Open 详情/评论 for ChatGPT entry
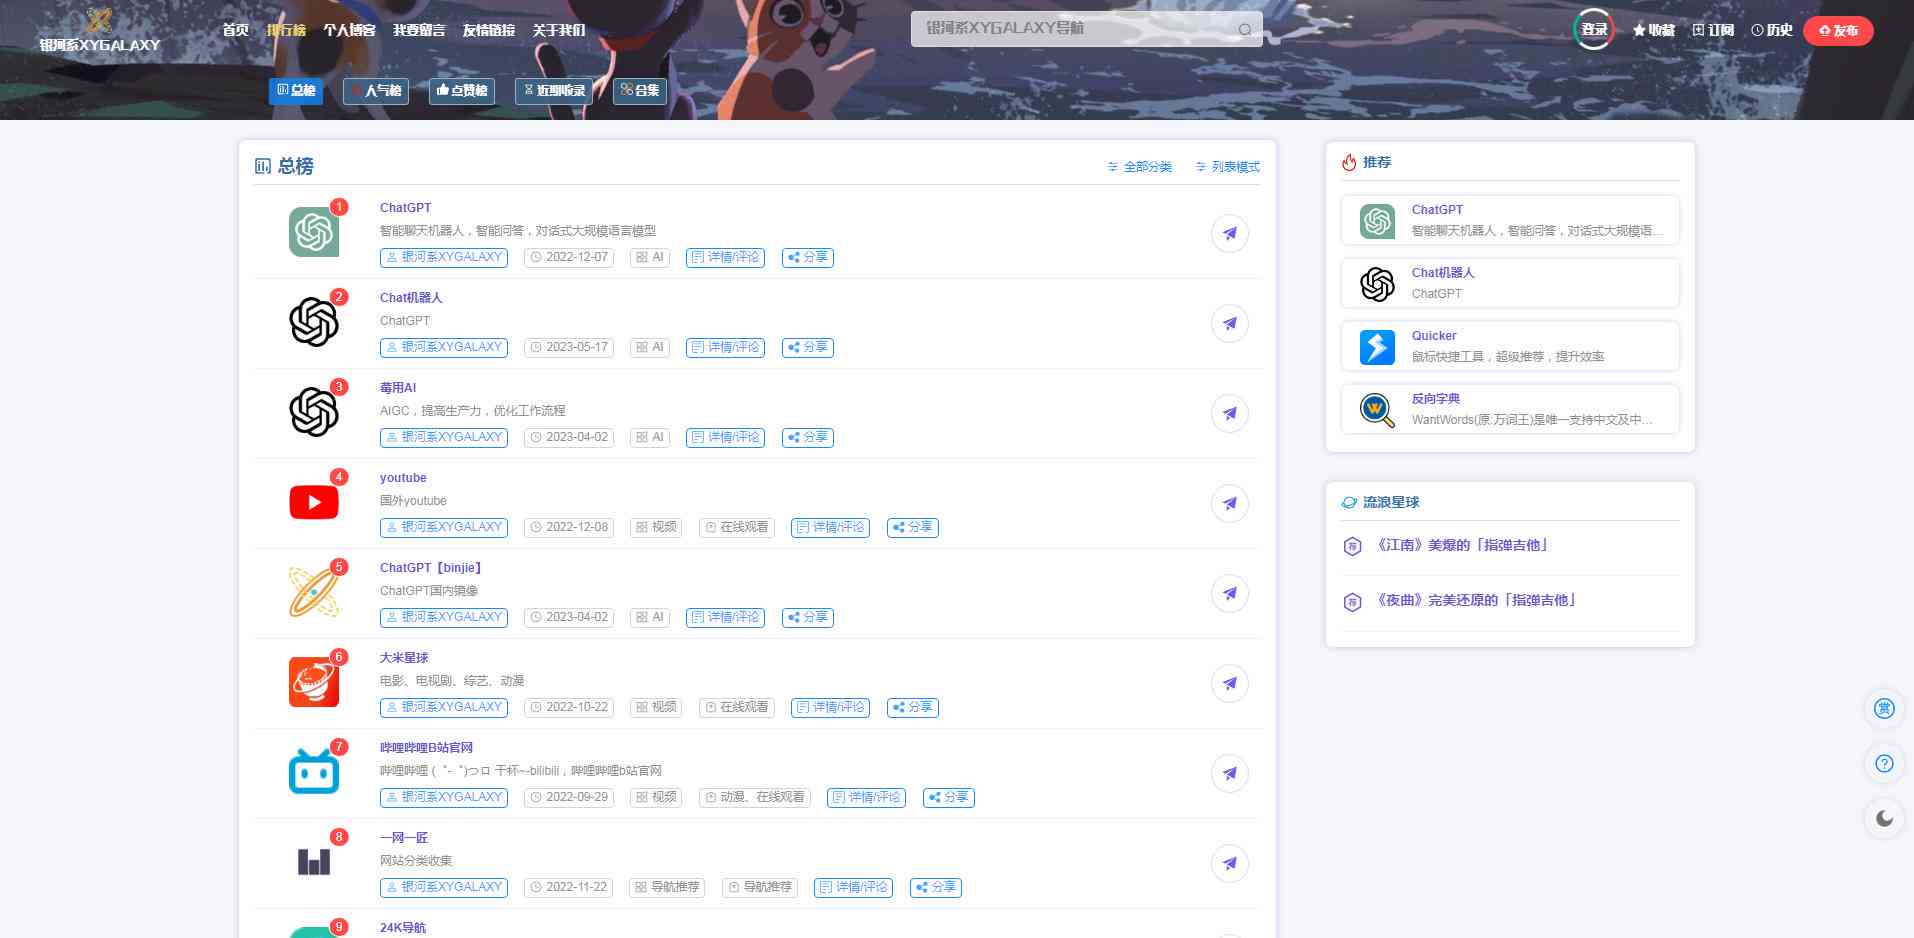 coord(726,257)
